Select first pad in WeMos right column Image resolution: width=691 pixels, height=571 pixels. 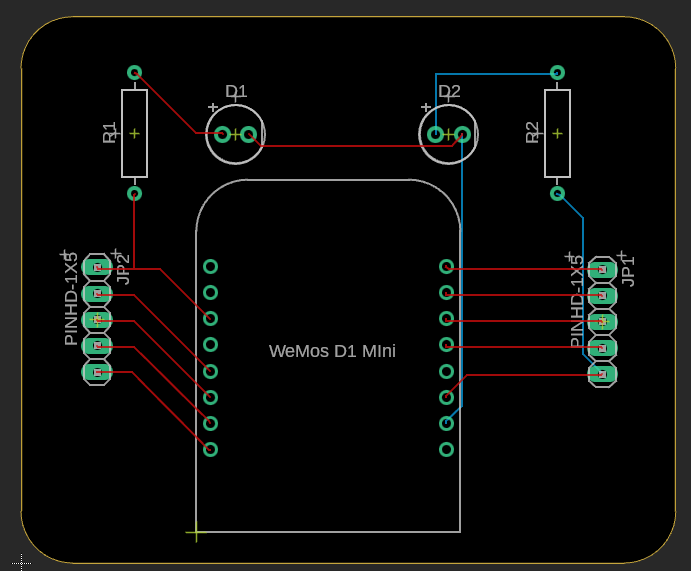(x=446, y=267)
